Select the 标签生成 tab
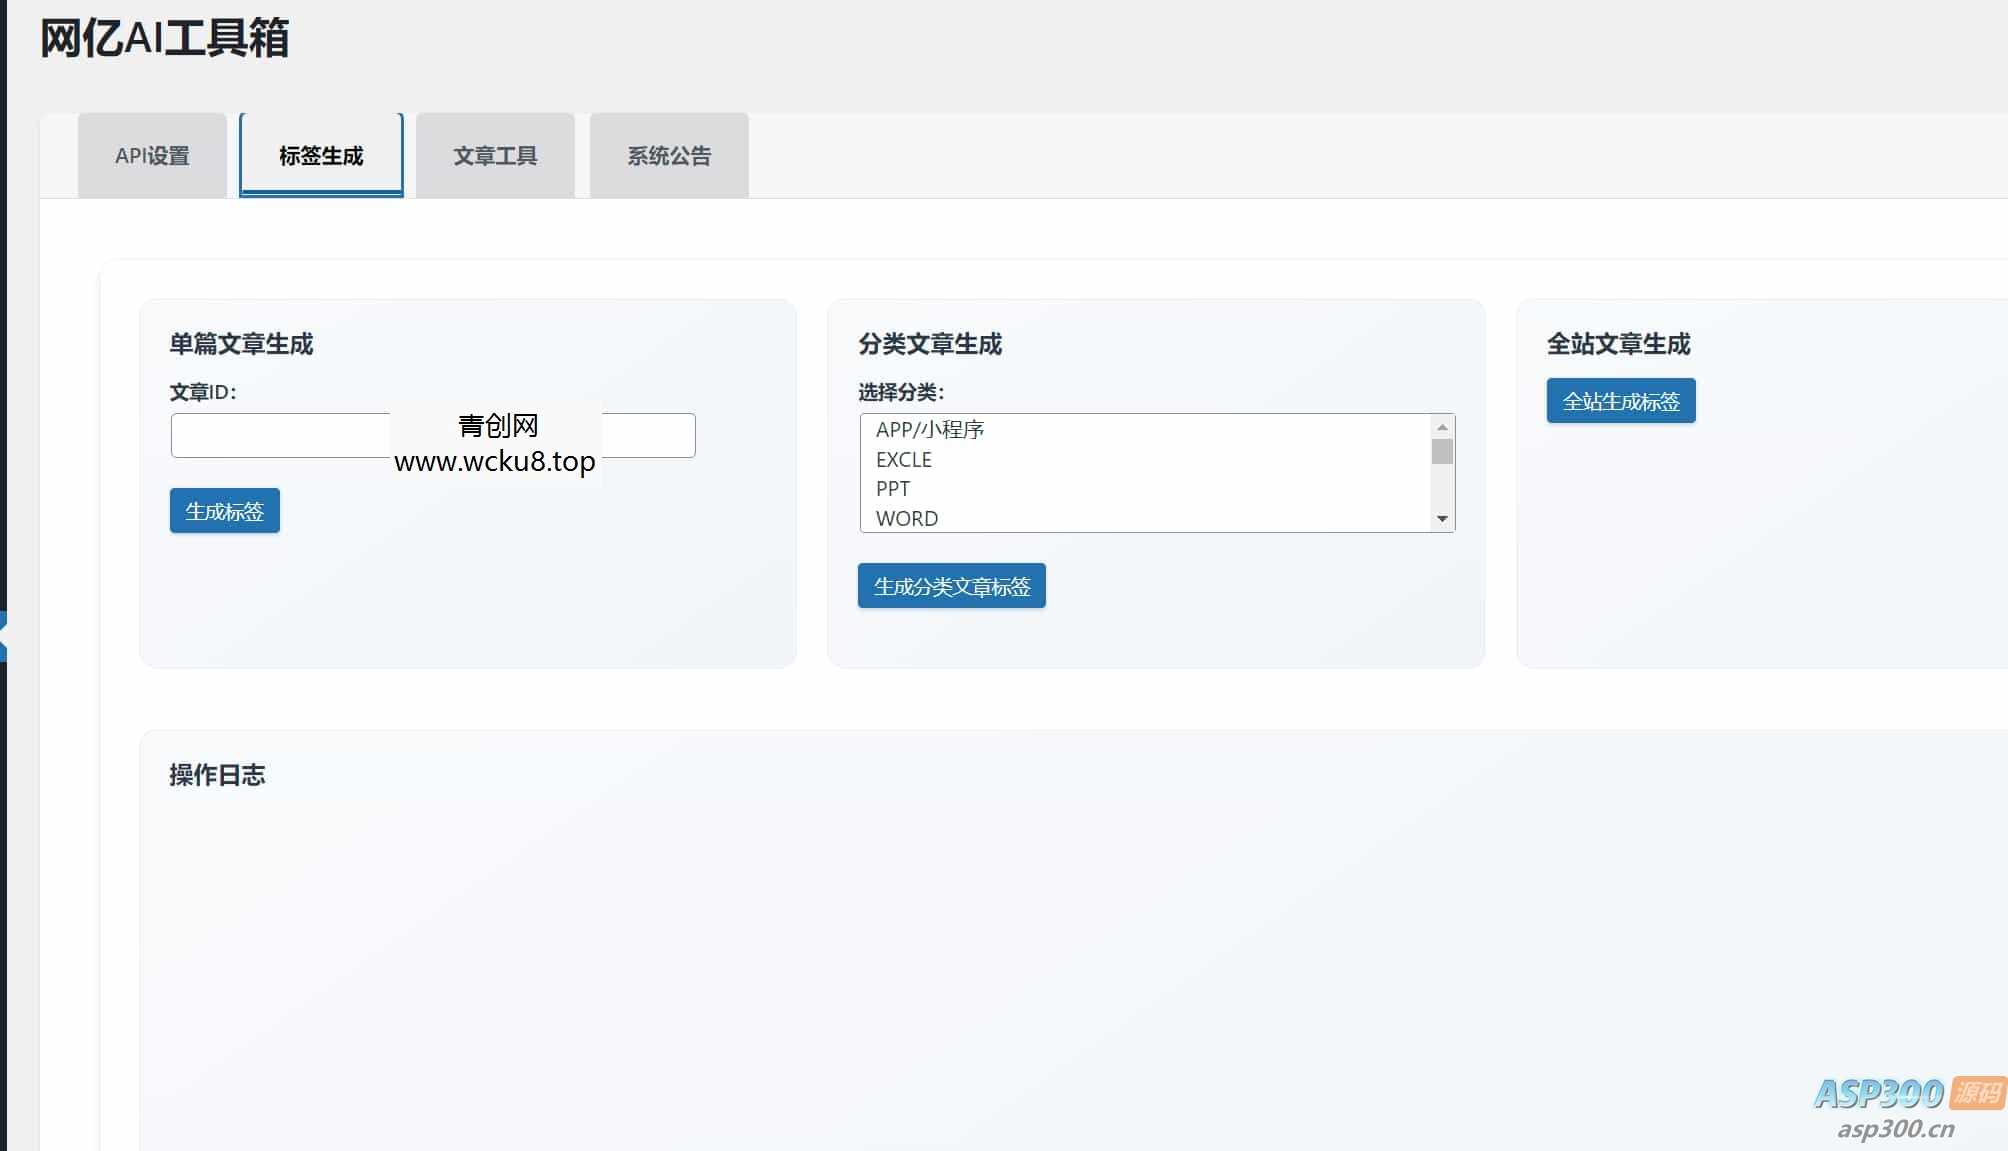The height and width of the screenshot is (1151, 2008). (320, 156)
